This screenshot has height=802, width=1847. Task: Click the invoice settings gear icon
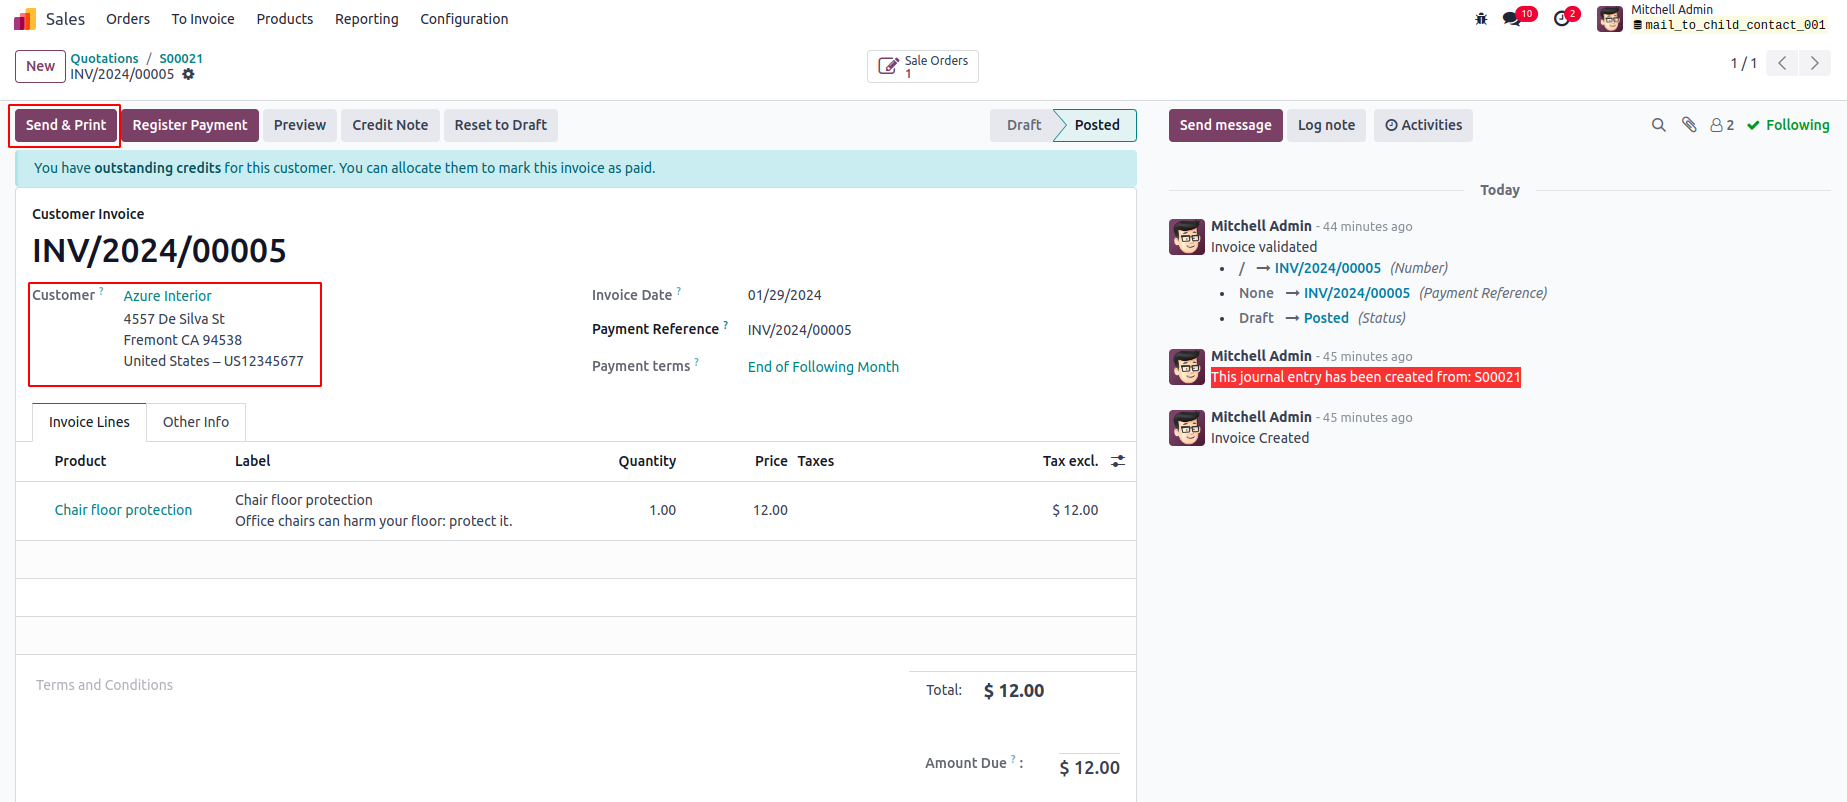click(x=188, y=75)
